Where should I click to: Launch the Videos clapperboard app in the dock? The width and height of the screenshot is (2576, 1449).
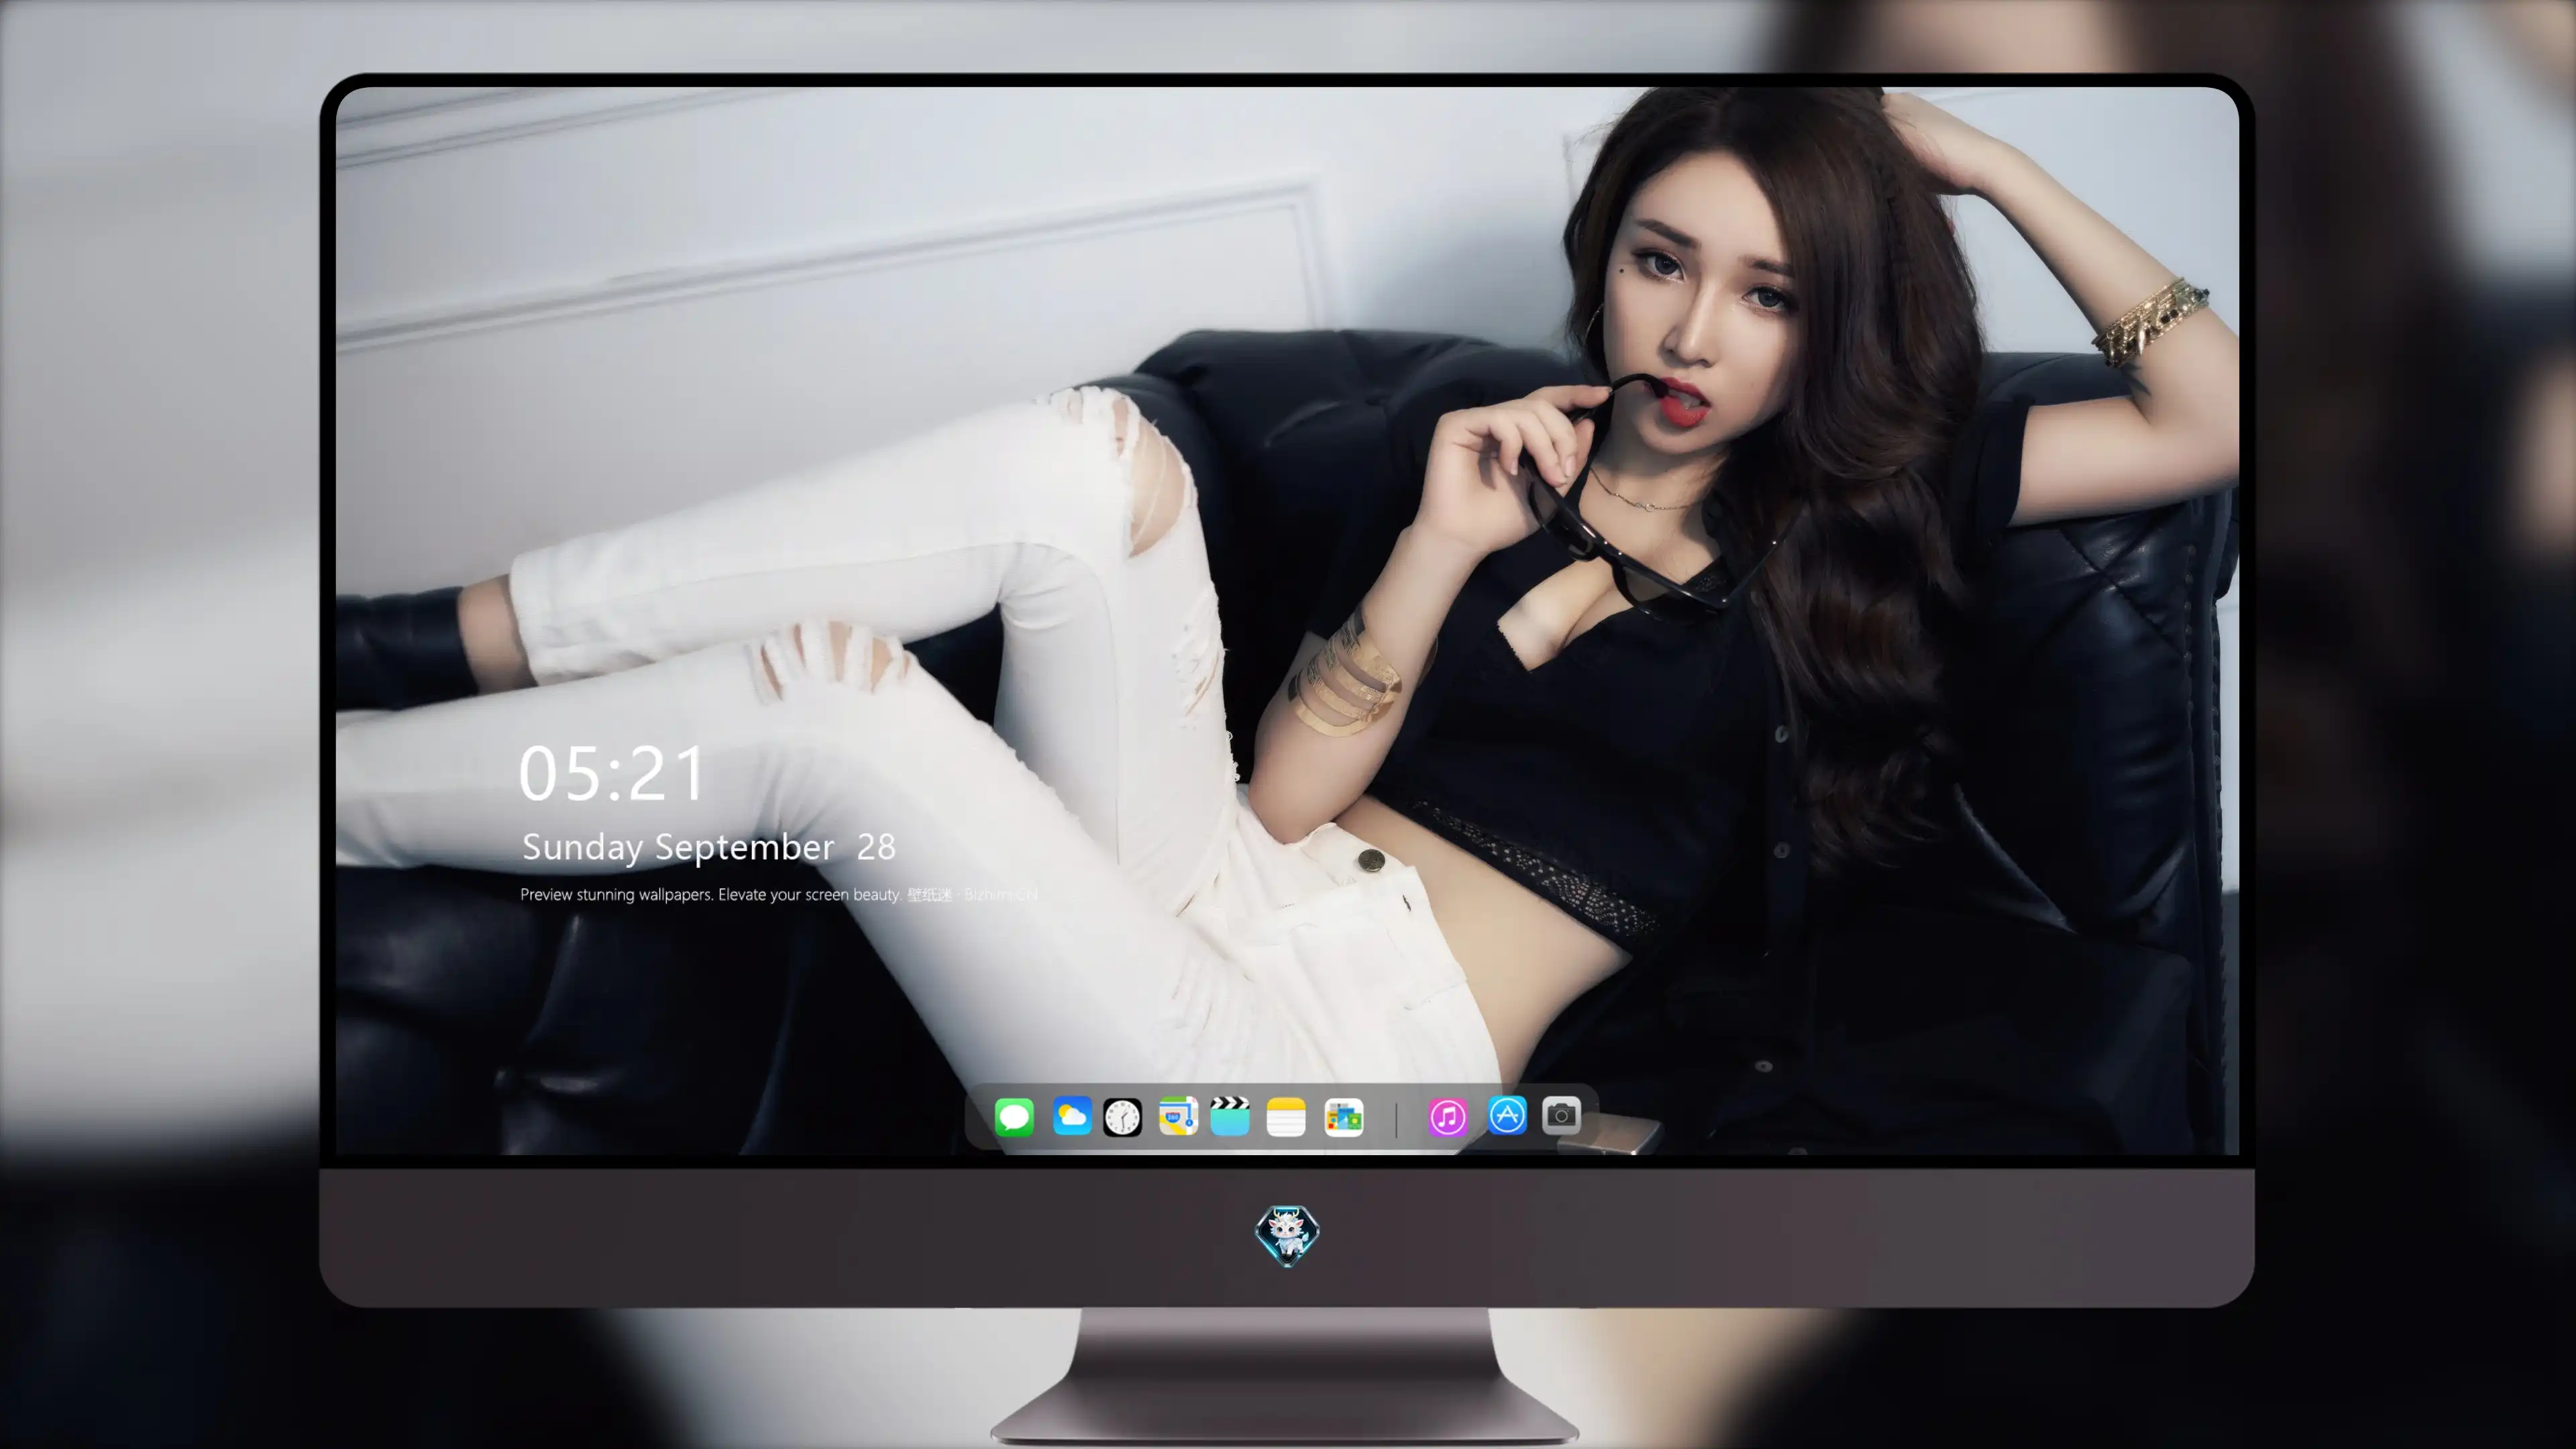point(1230,1116)
